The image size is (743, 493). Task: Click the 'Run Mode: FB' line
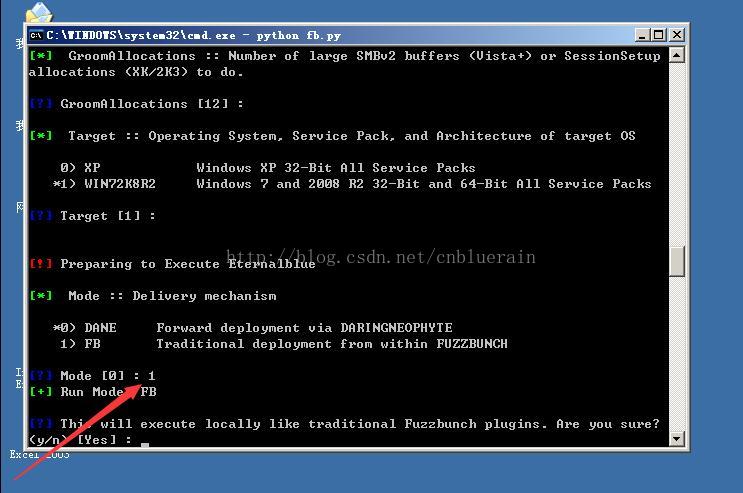[x=93, y=392]
